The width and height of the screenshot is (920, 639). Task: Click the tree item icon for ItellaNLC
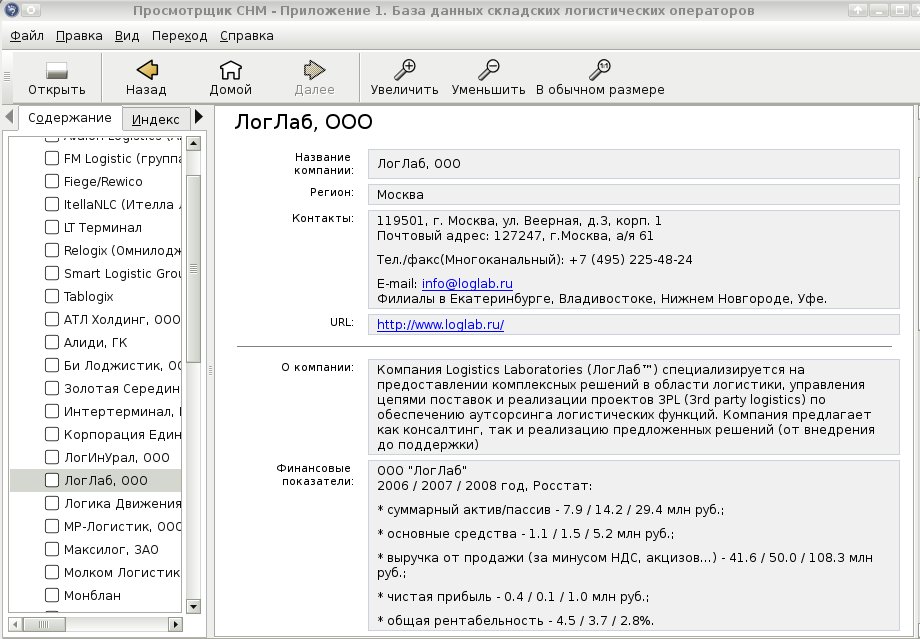click(x=52, y=204)
